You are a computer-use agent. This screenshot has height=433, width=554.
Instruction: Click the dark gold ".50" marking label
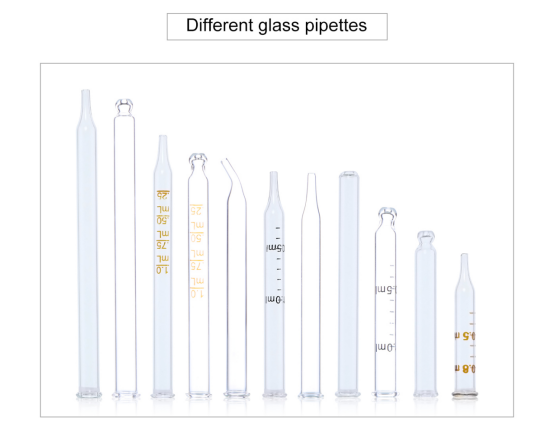tap(163, 220)
